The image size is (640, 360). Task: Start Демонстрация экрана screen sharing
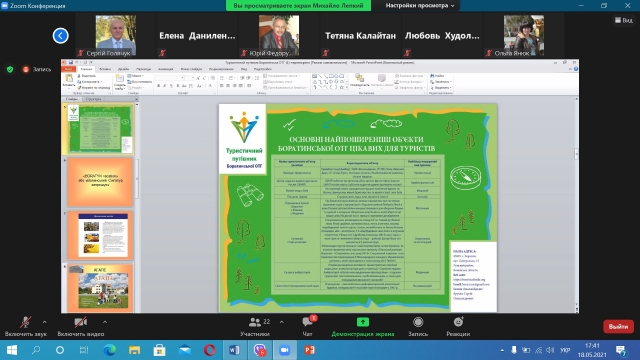362,326
